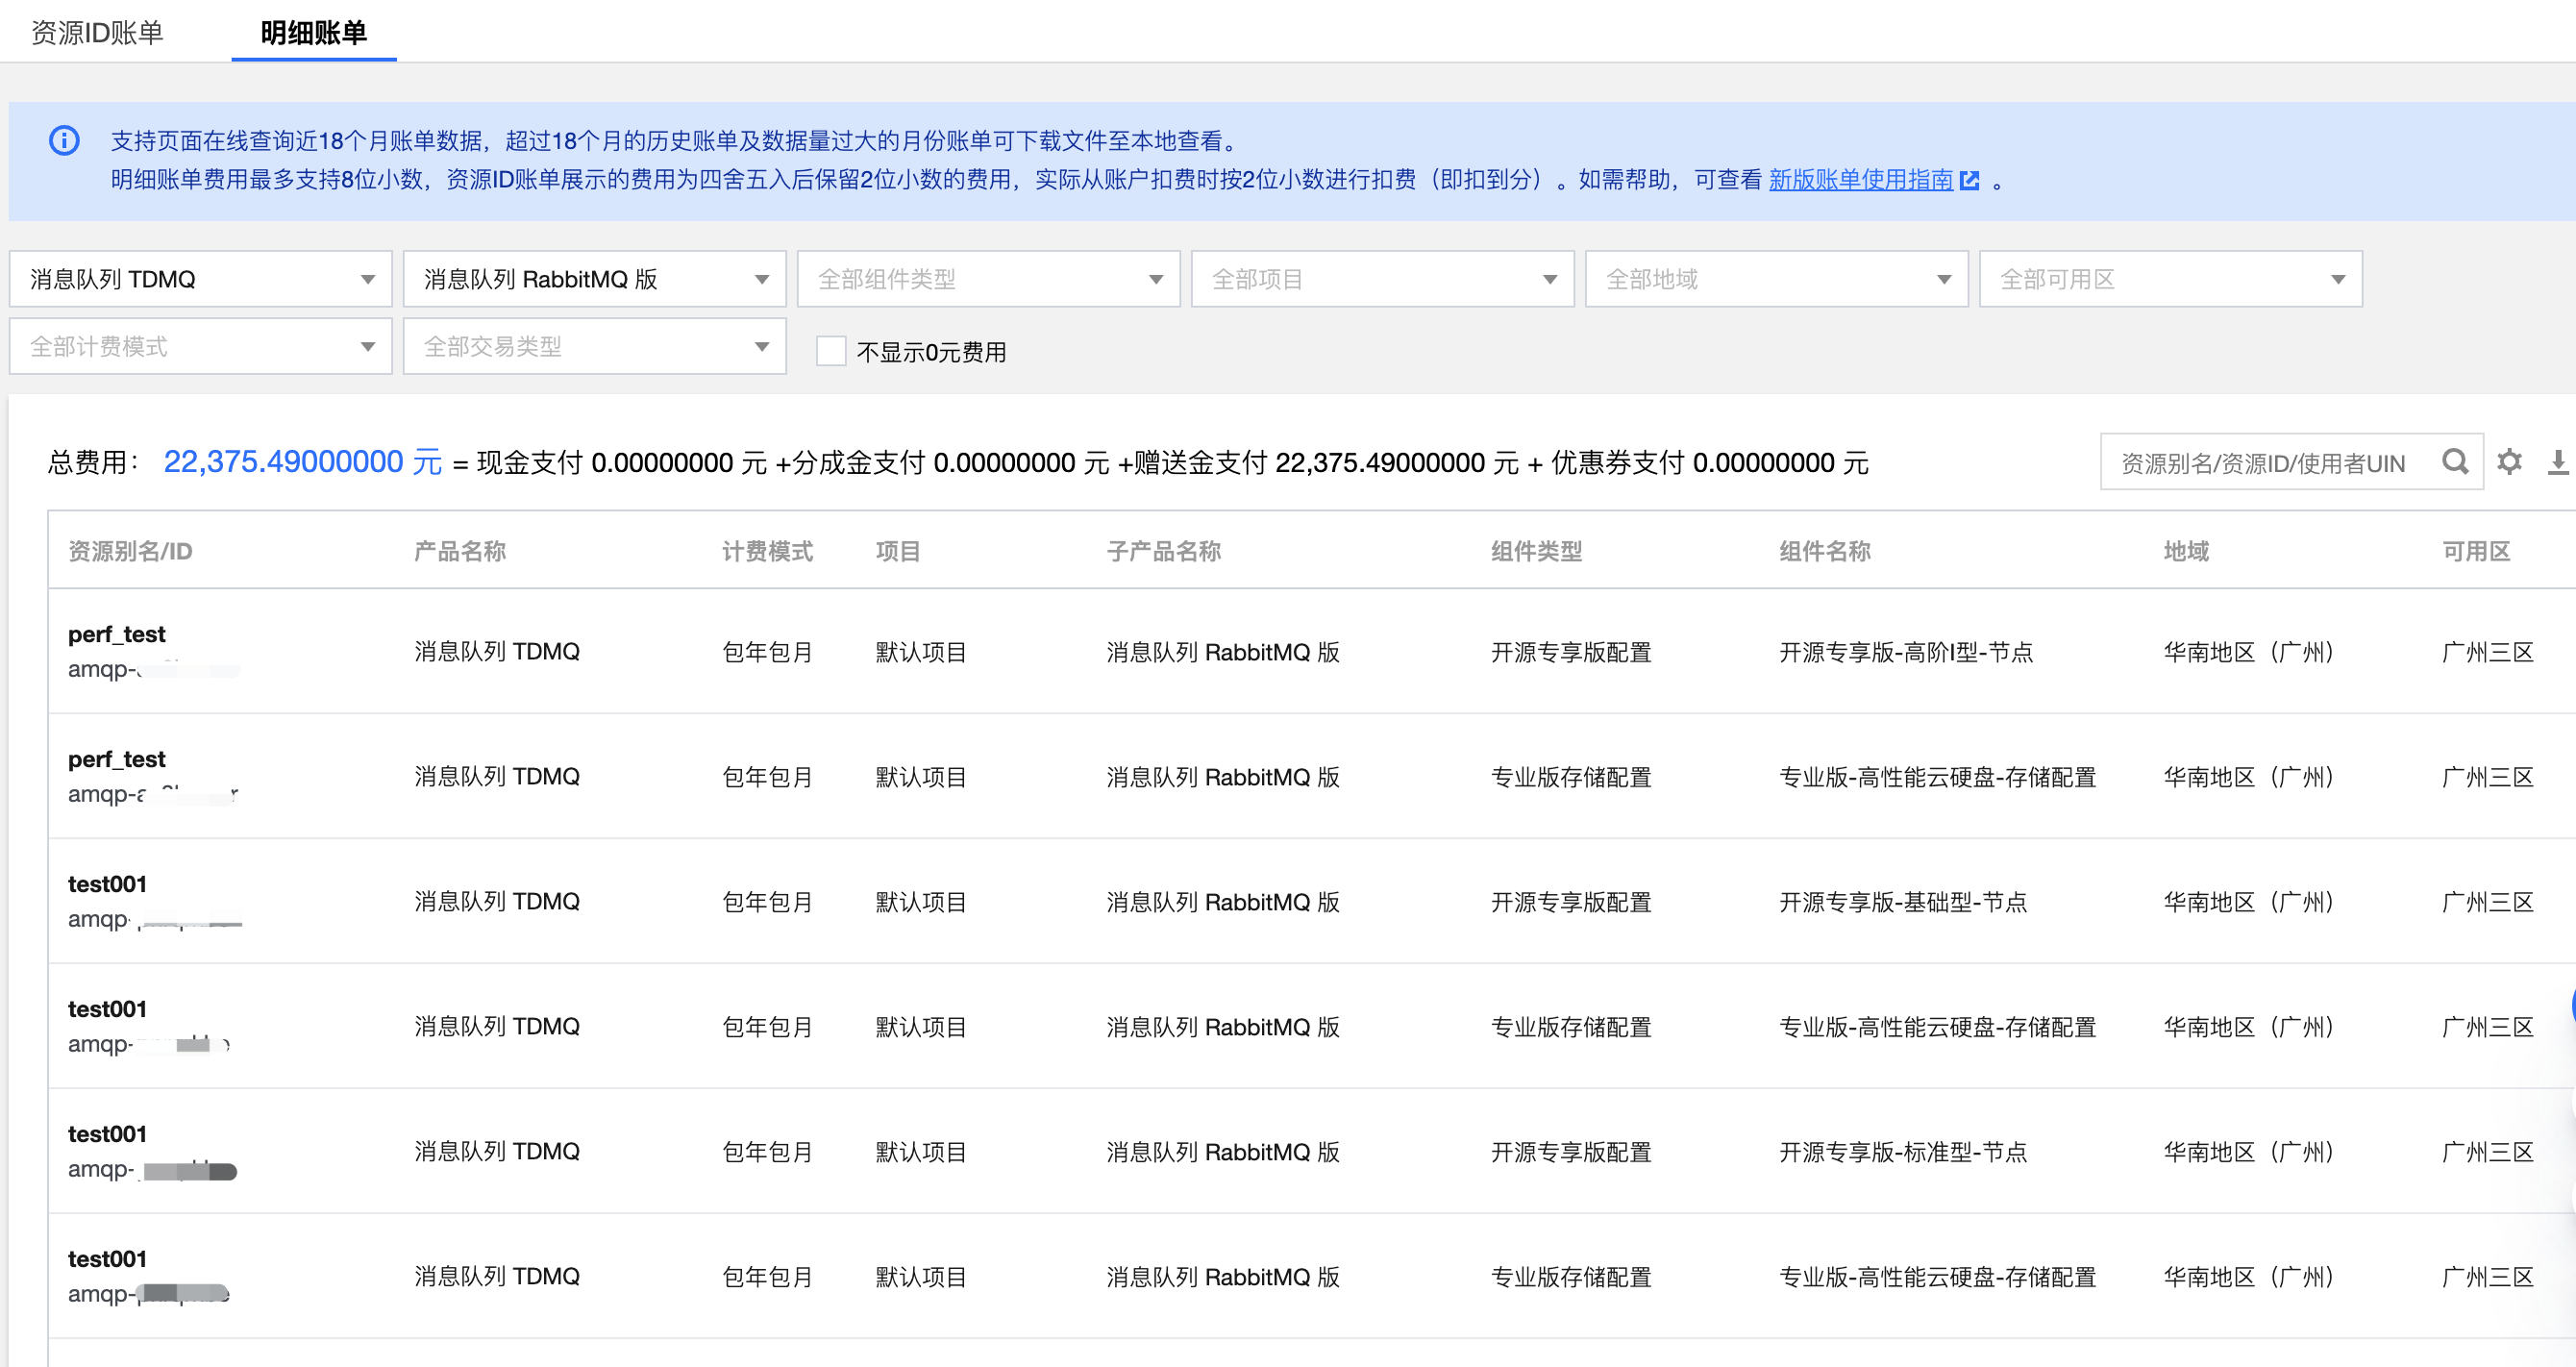Click 资源别名/ID column header
This screenshot has width=2576, height=1367.
(x=130, y=551)
